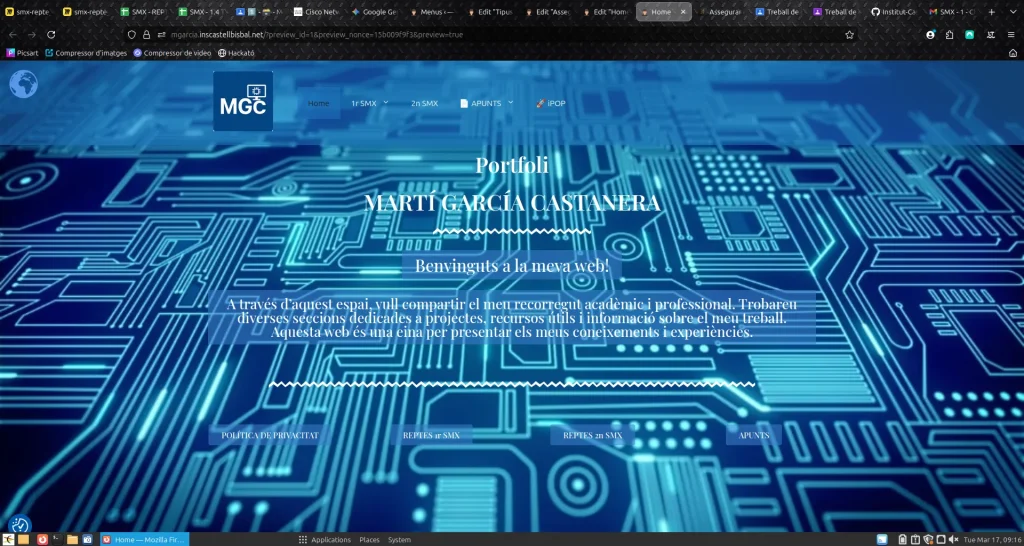The image size is (1024, 546).
Task: Open the accessibility widget icon at bottom-left
Action: click(19, 525)
